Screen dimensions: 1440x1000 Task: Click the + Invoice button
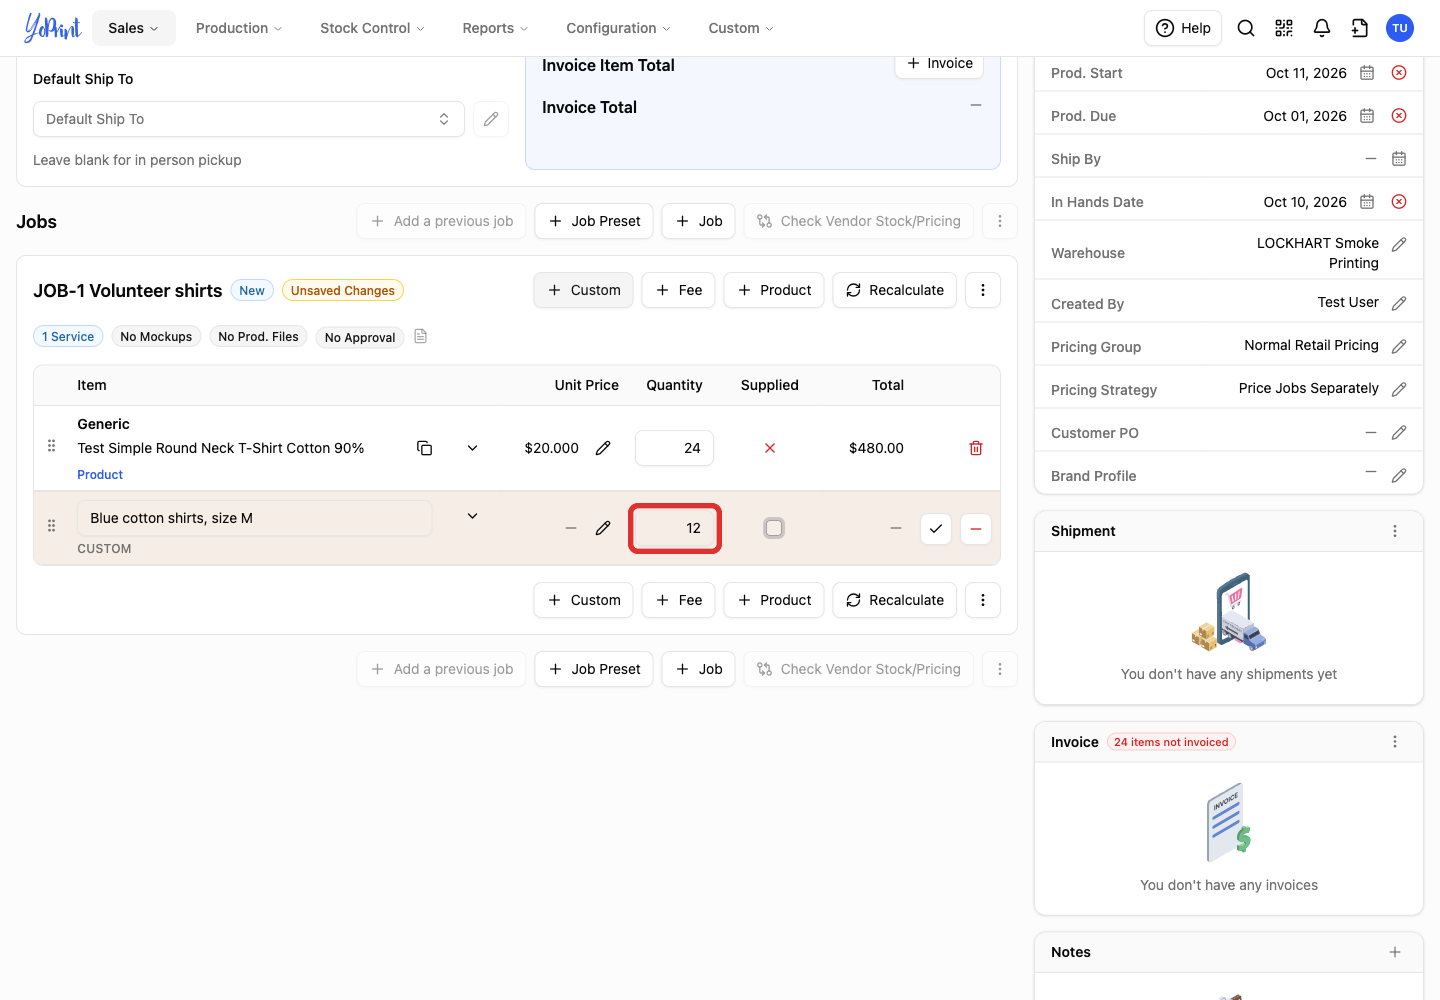940,63
